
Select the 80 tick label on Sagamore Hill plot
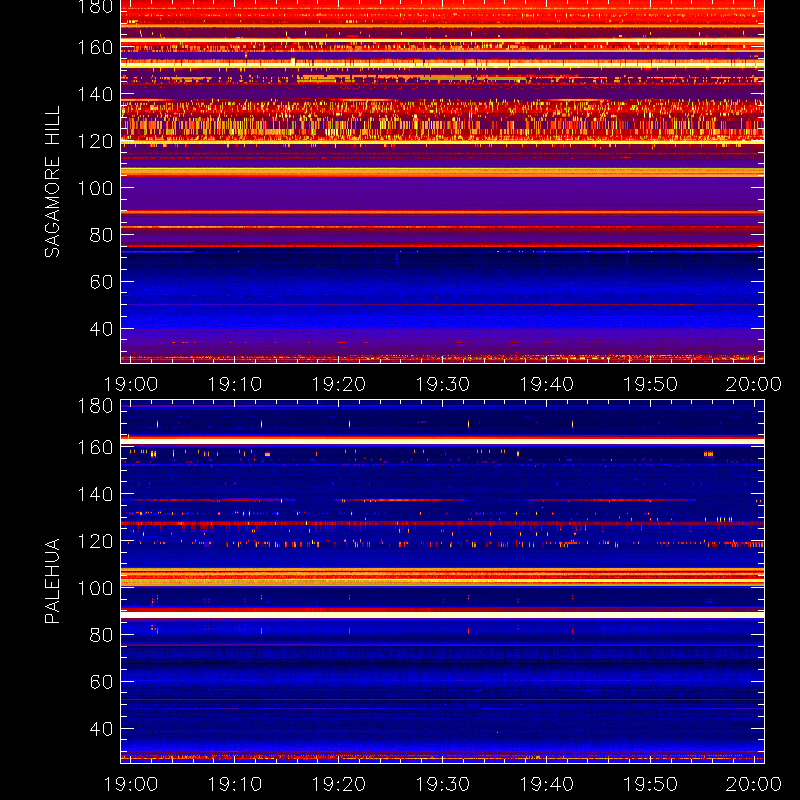click(x=102, y=235)
